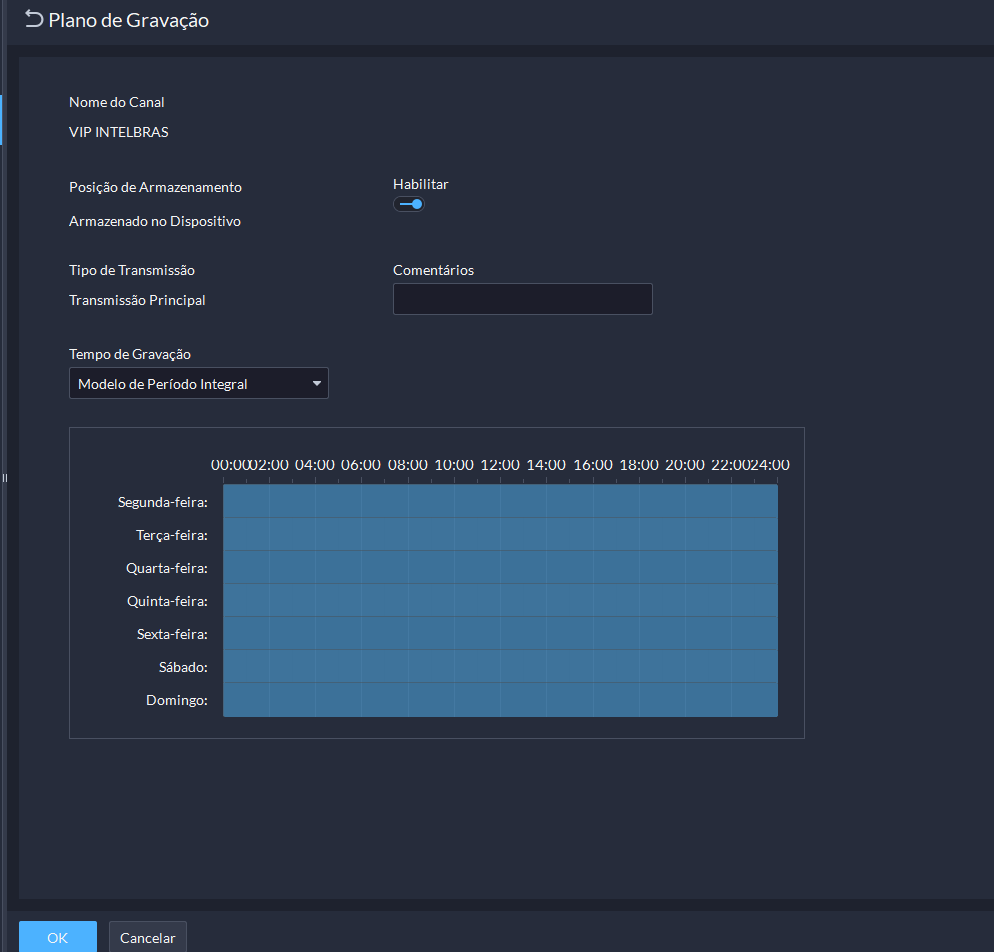The image size is (994, 952).
Task: Click the 18:00 time label
Action: coord(639,465)
